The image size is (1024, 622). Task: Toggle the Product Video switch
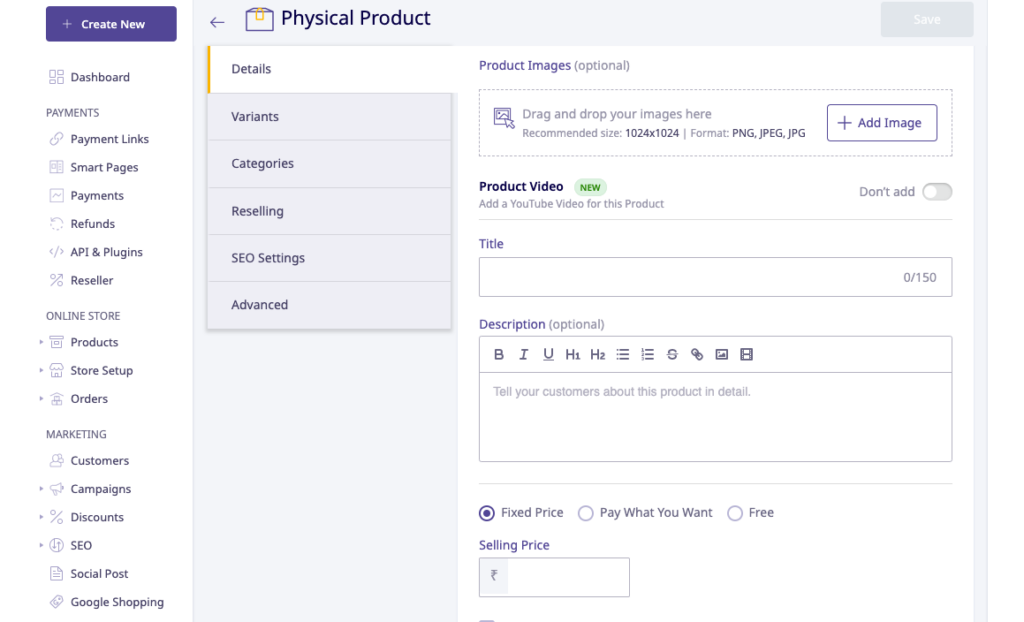coord(936,192)
